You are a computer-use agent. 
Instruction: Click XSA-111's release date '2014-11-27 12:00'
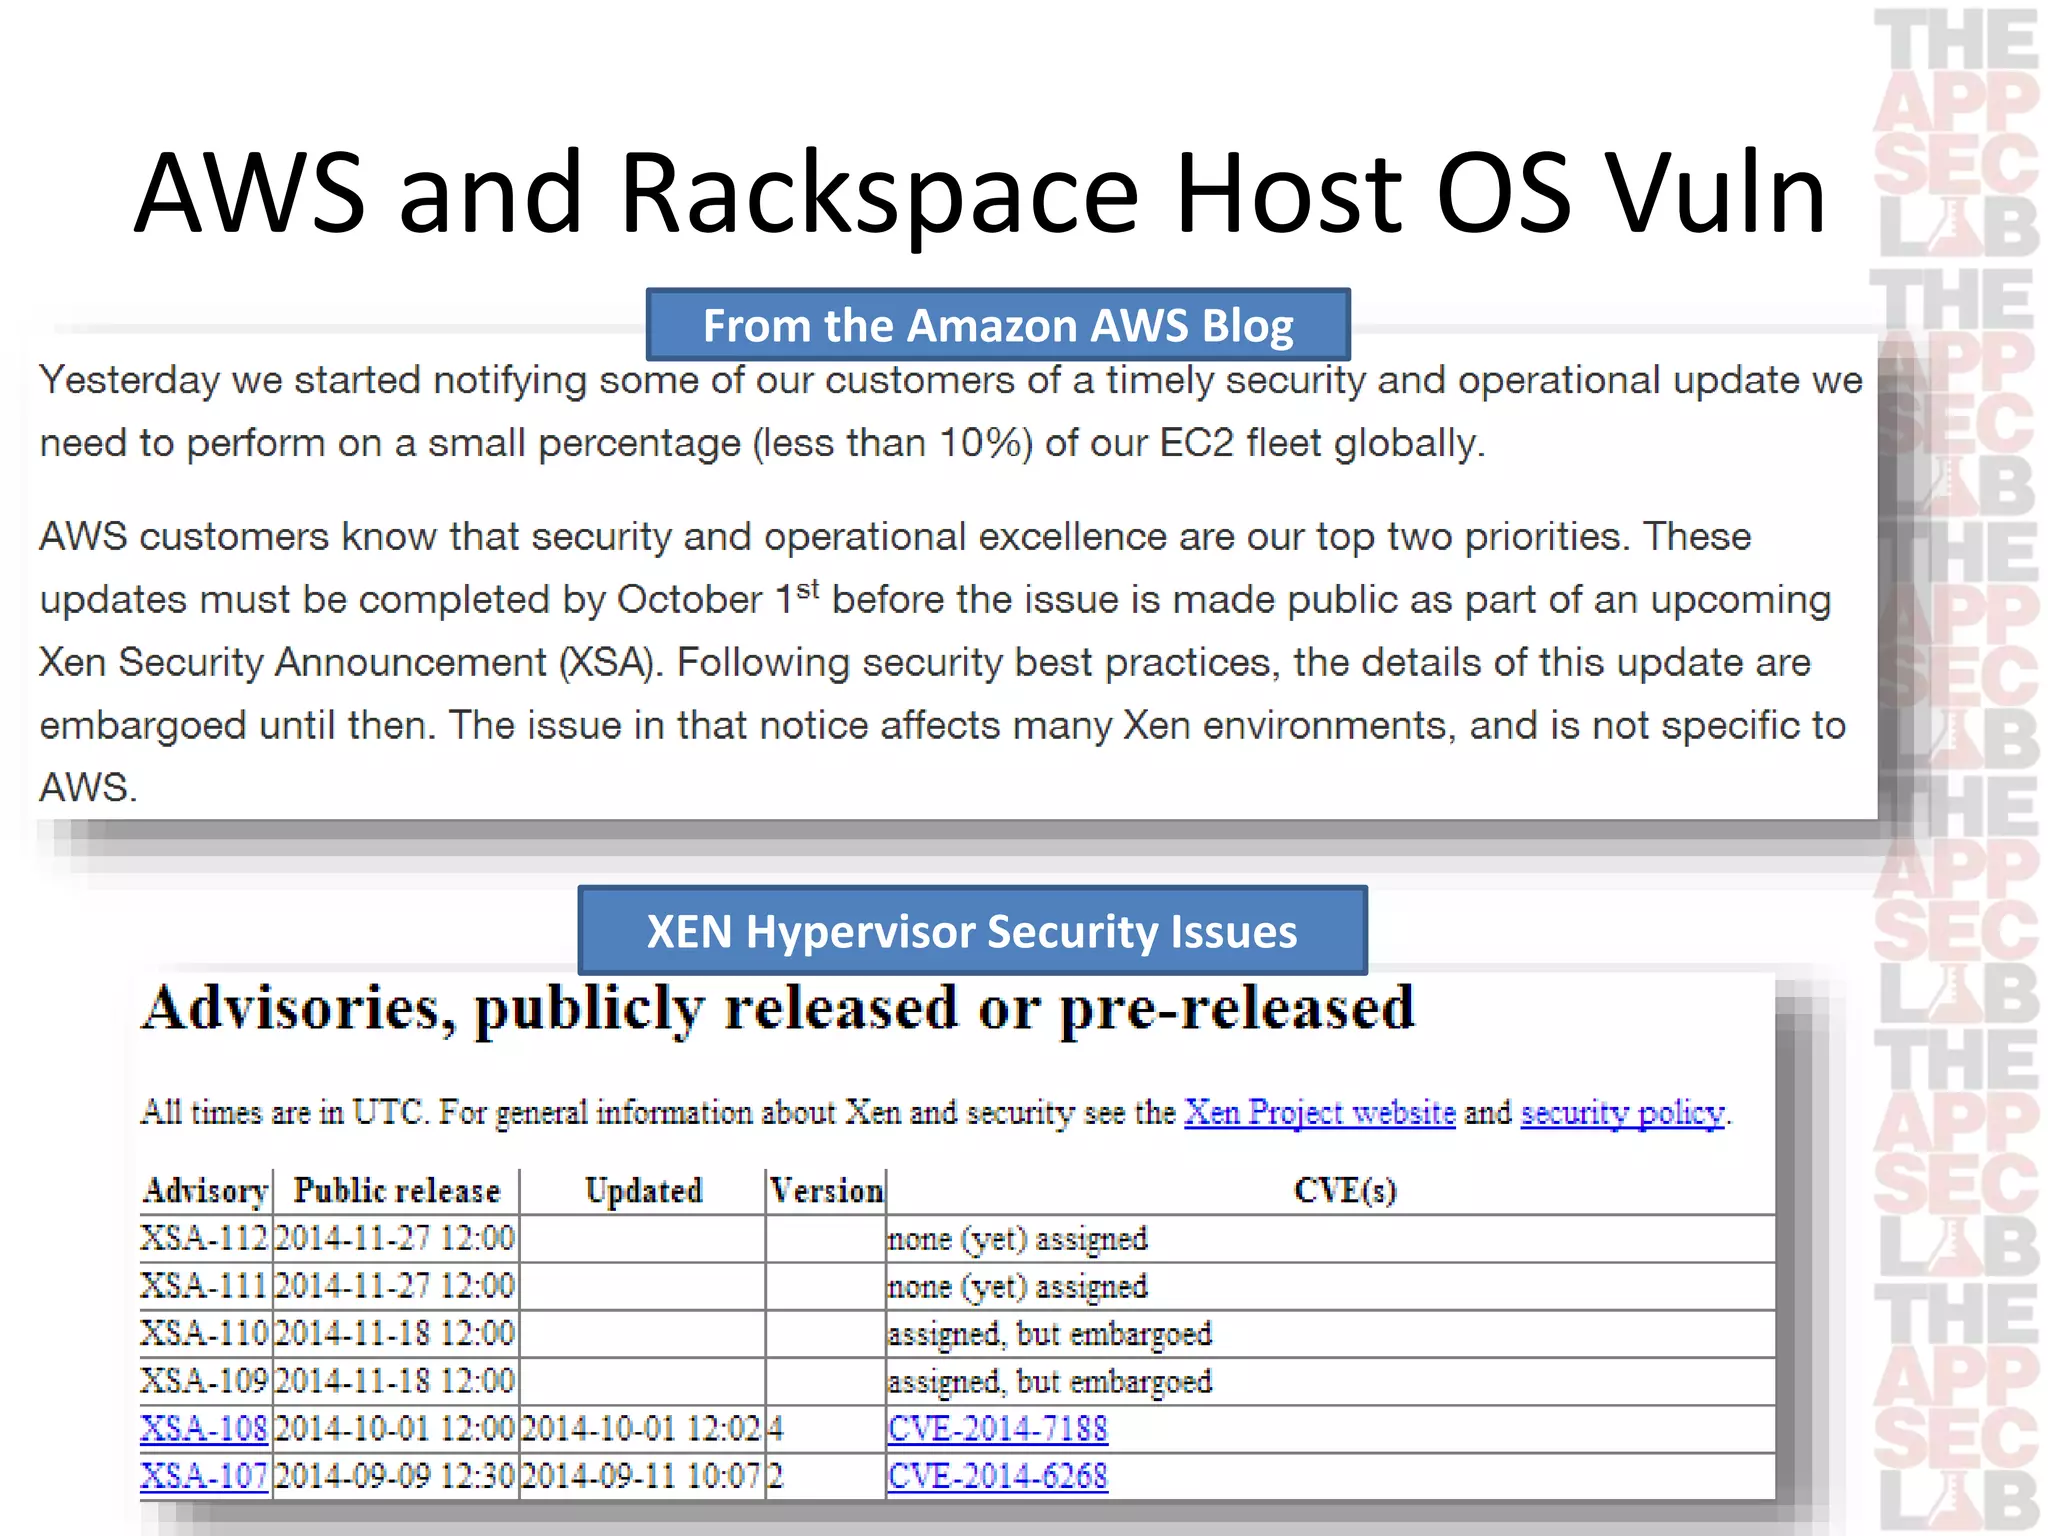click(x=395, y=1286)
